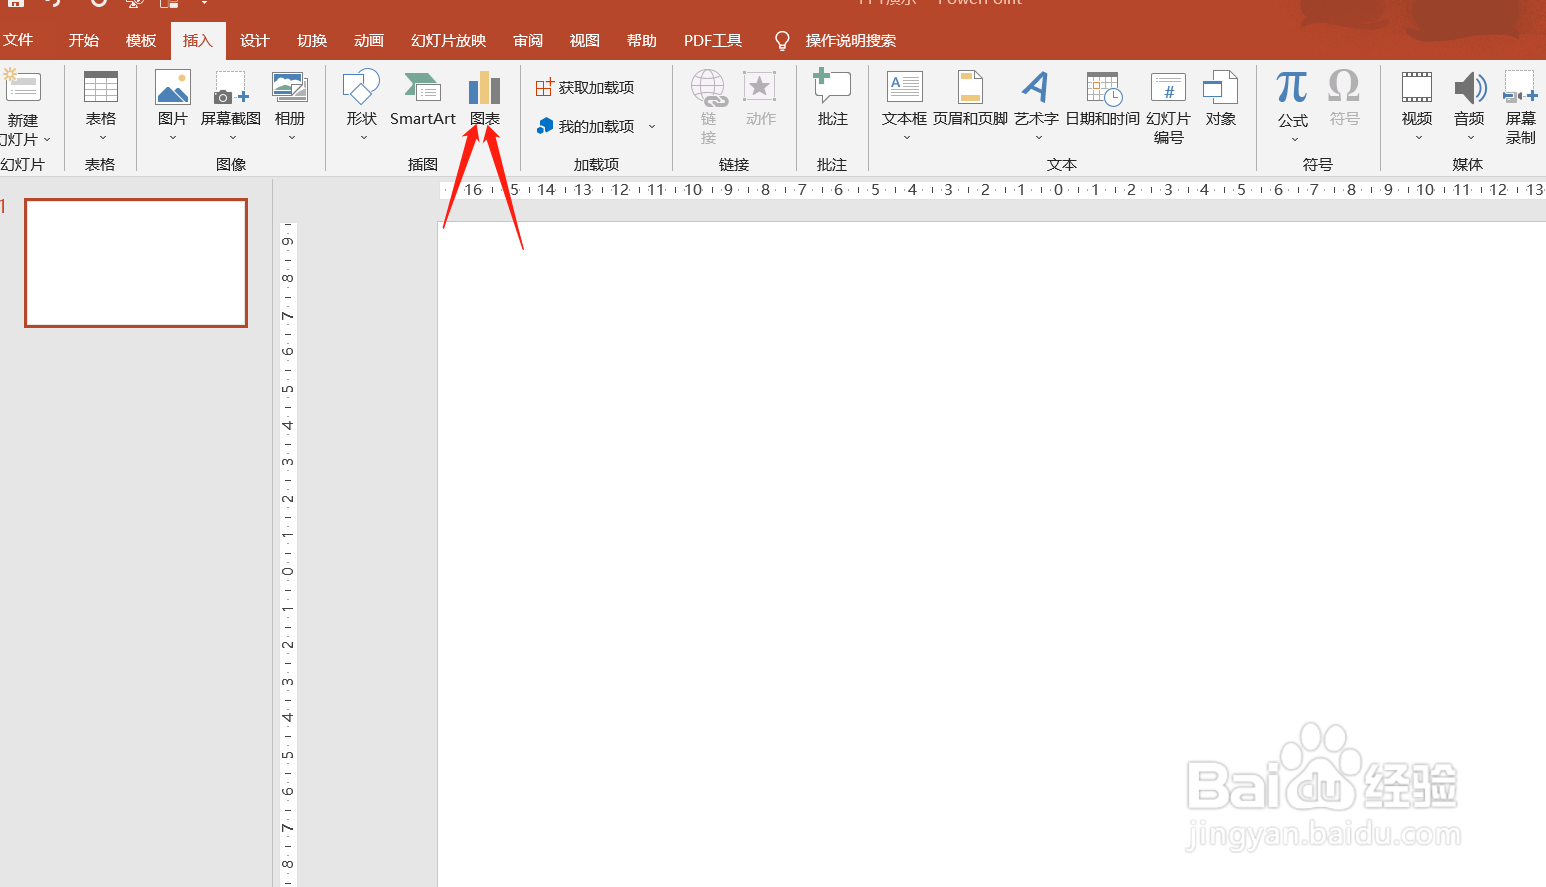1546x887 pixels.
Task: Switch to the Animations (动画) tab
Action: click(369, 41)
